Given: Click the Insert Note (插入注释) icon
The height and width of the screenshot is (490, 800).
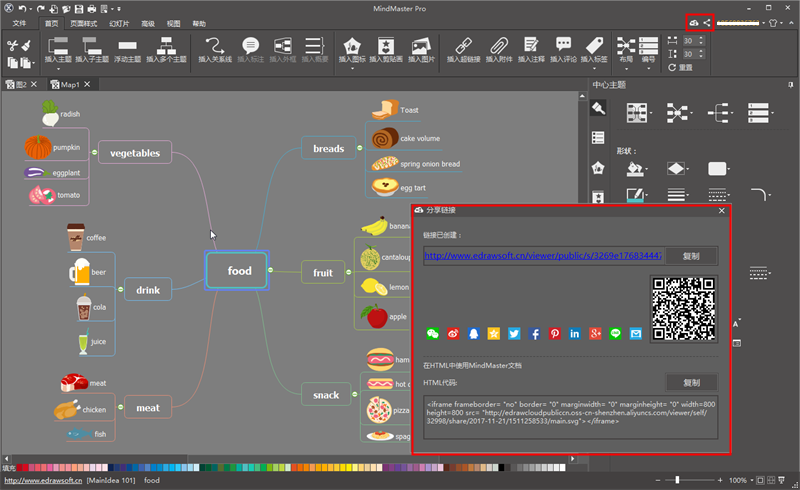Looking at the screenshot, I should (x=531, y=45).
